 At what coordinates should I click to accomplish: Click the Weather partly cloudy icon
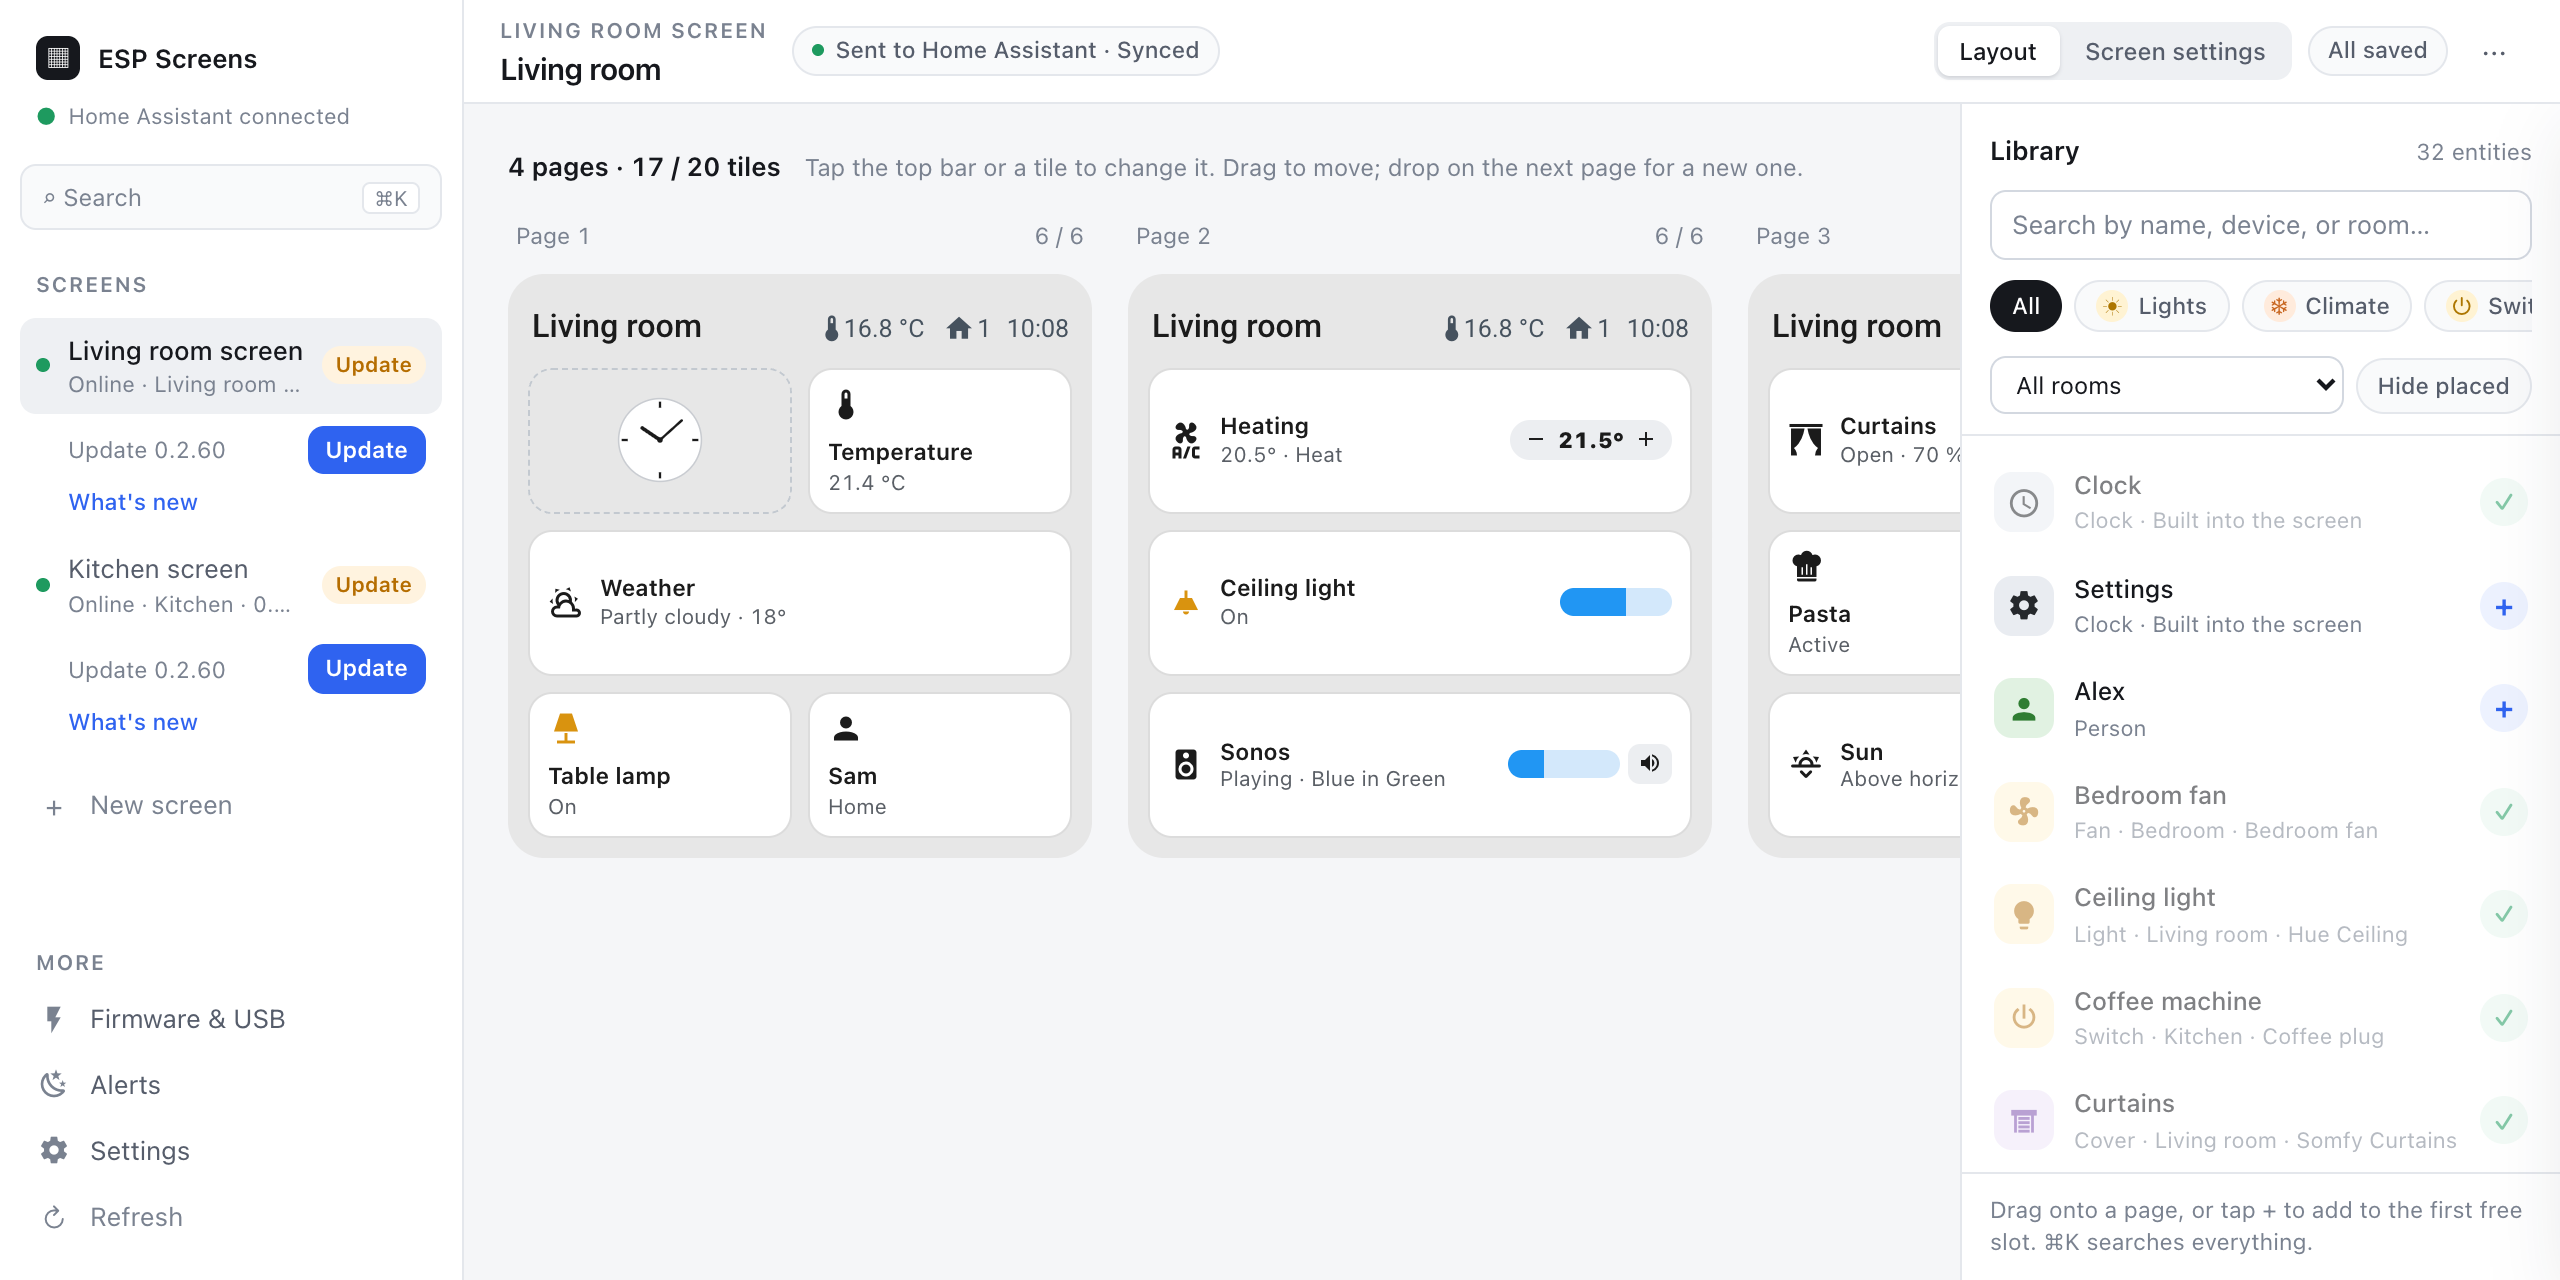566,602
